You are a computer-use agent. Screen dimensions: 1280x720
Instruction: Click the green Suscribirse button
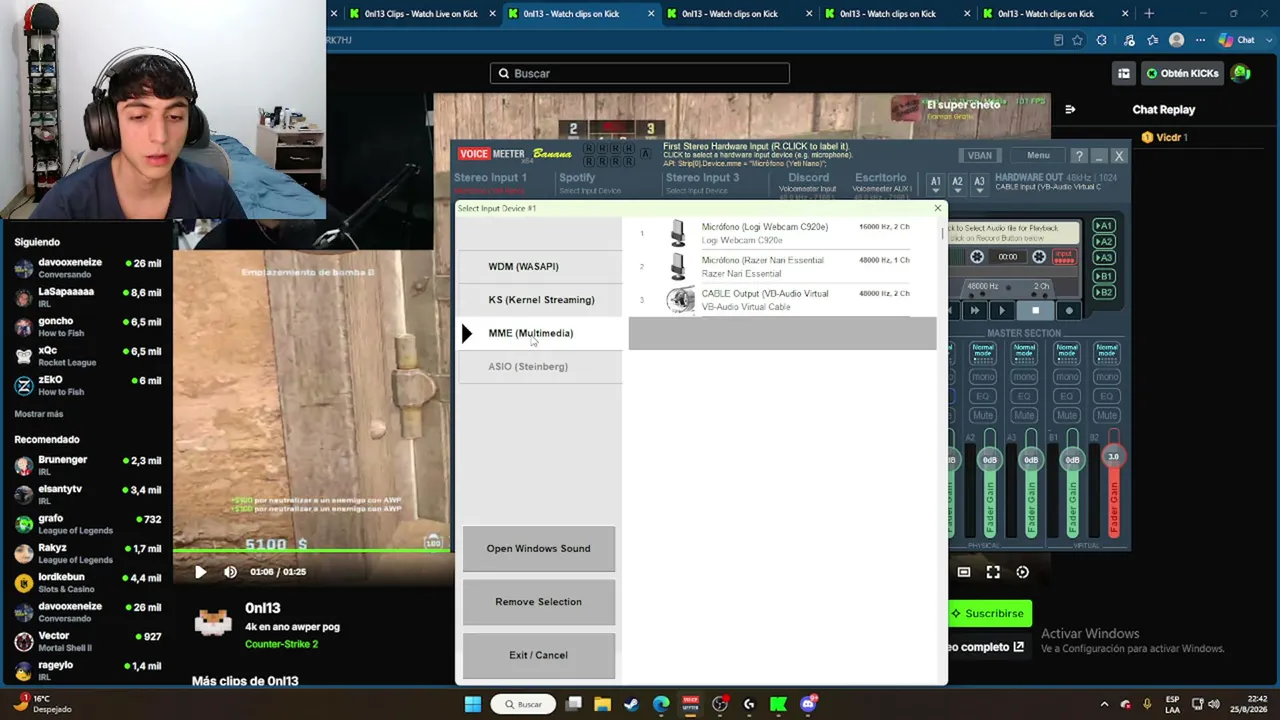988,613
